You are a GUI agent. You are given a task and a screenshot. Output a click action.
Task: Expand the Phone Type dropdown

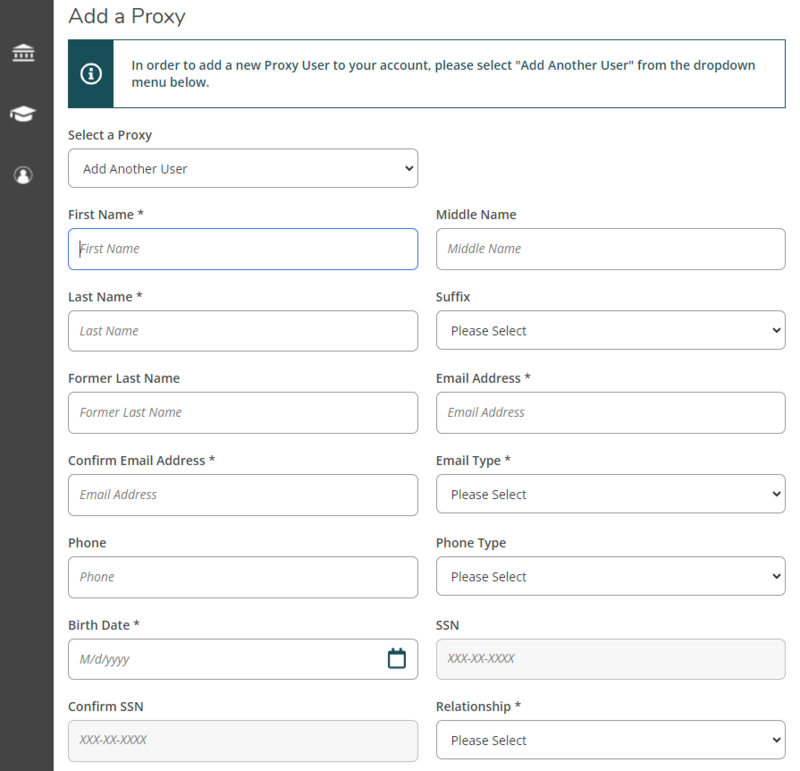point(610,576)
